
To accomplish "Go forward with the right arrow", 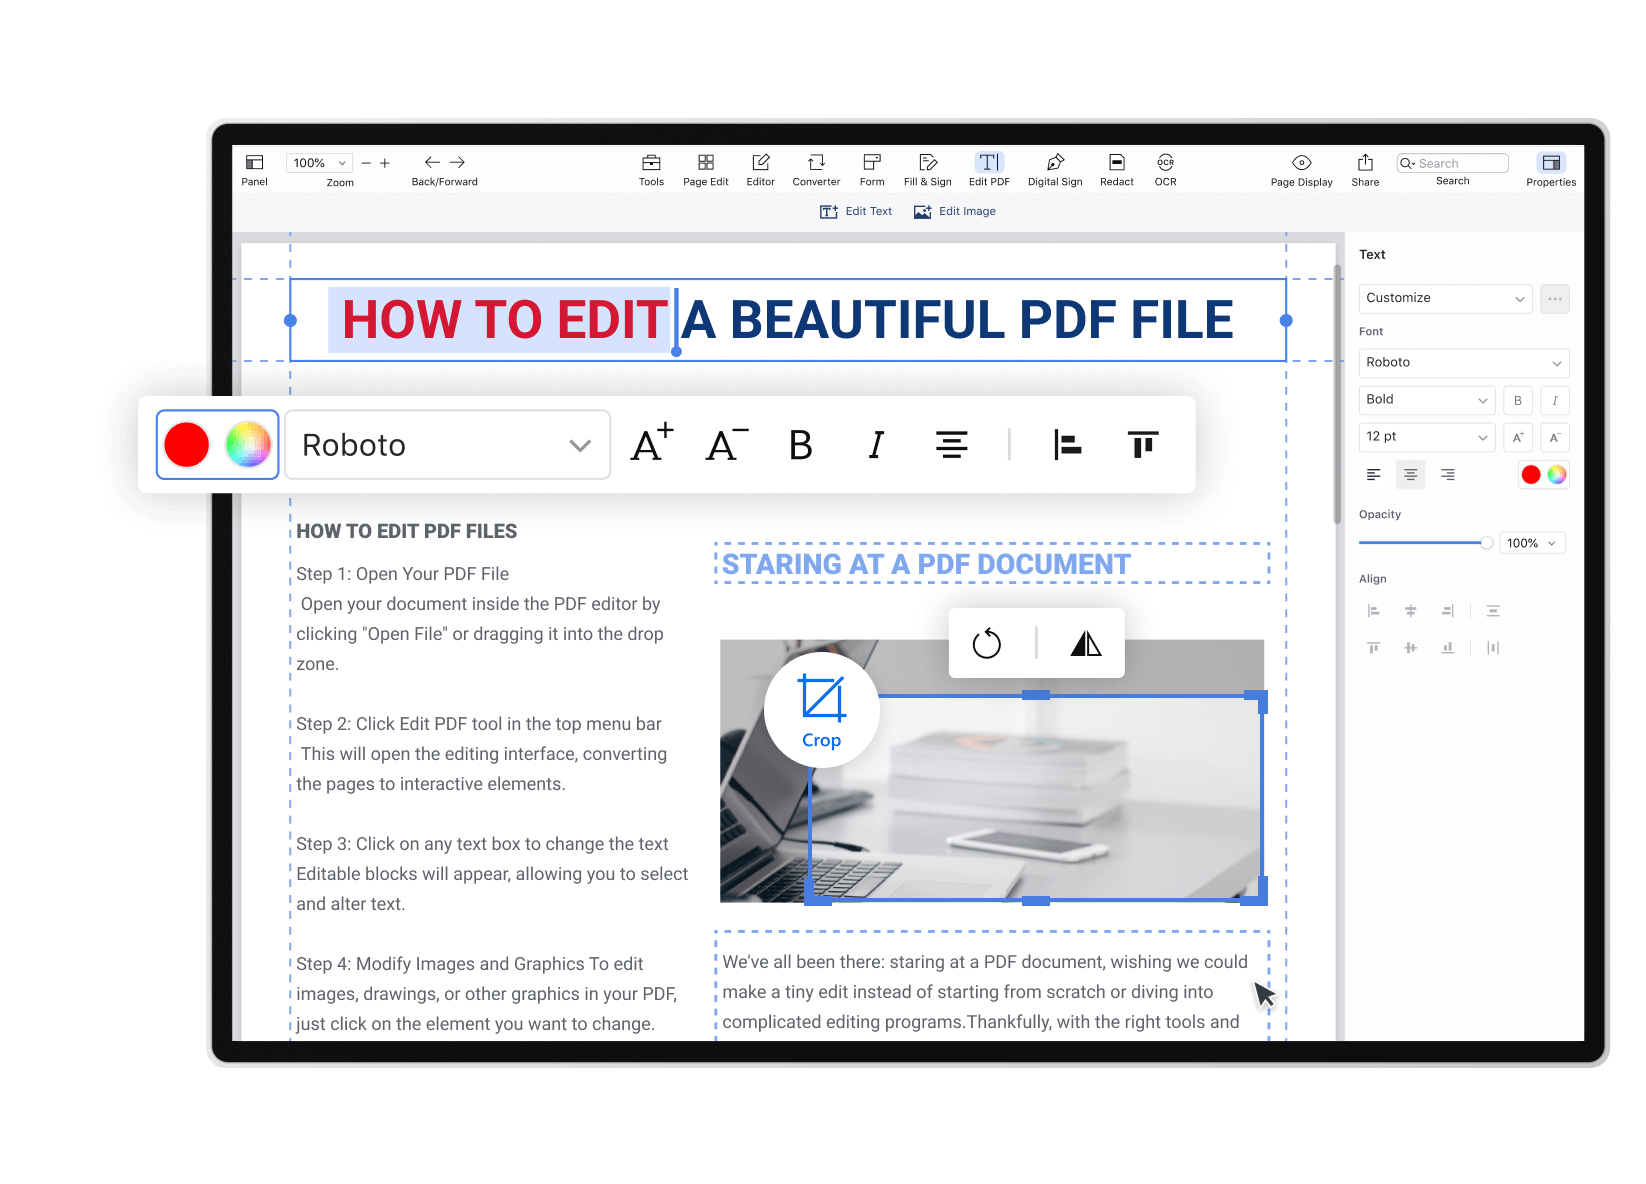I will tap(457, 162).
